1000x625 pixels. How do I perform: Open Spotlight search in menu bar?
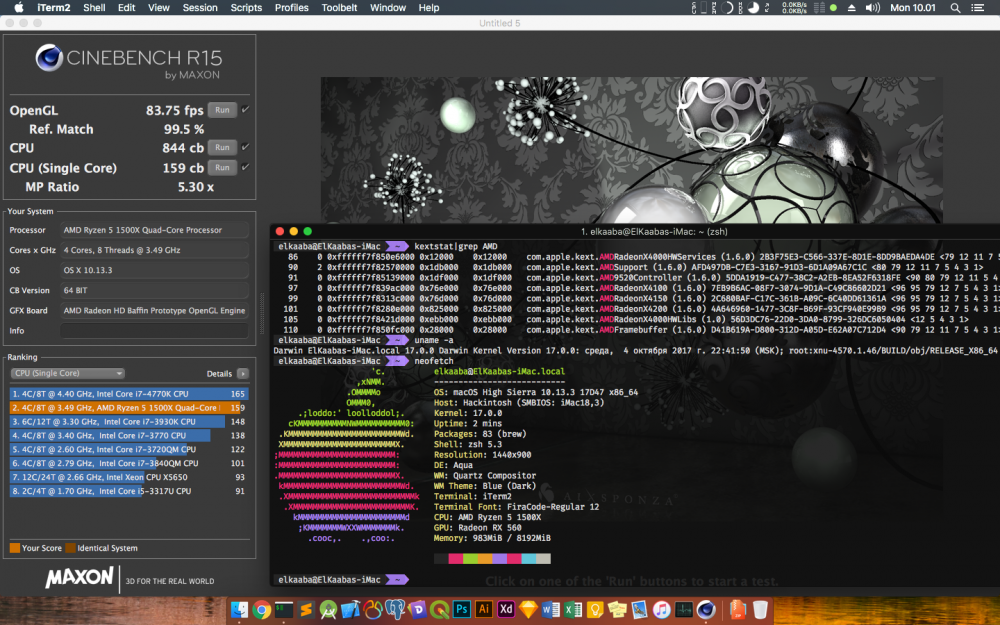[955, 8]
